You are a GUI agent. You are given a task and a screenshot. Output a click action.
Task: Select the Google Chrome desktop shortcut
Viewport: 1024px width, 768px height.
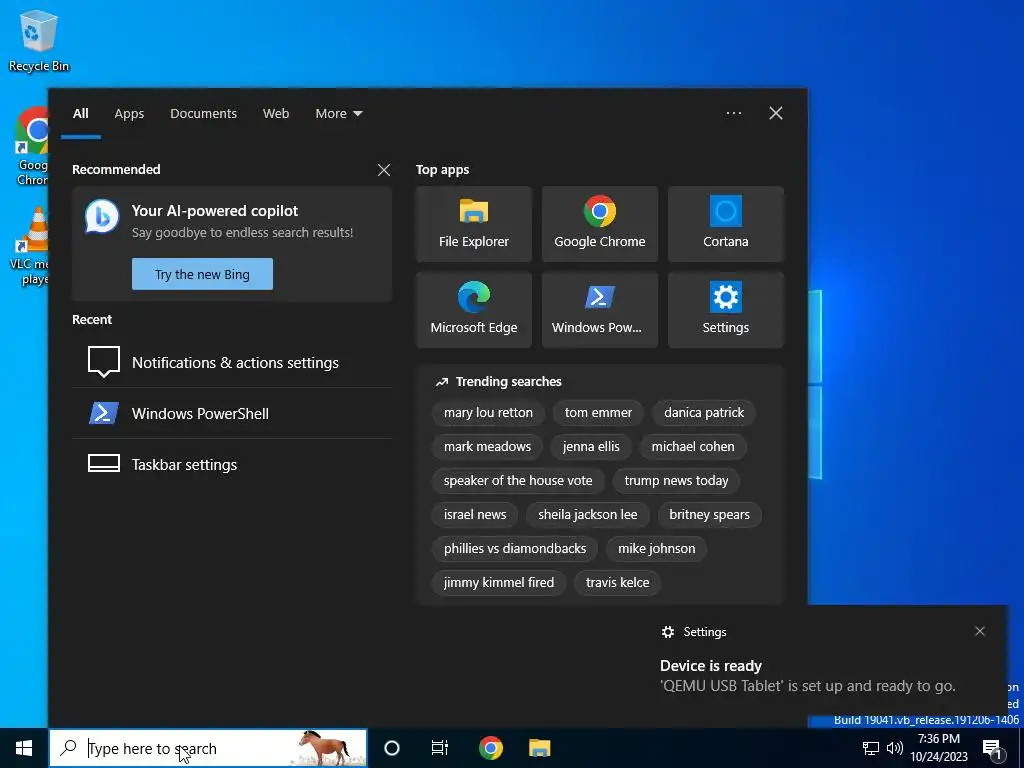pyautogui.click(x=33, y=146)
